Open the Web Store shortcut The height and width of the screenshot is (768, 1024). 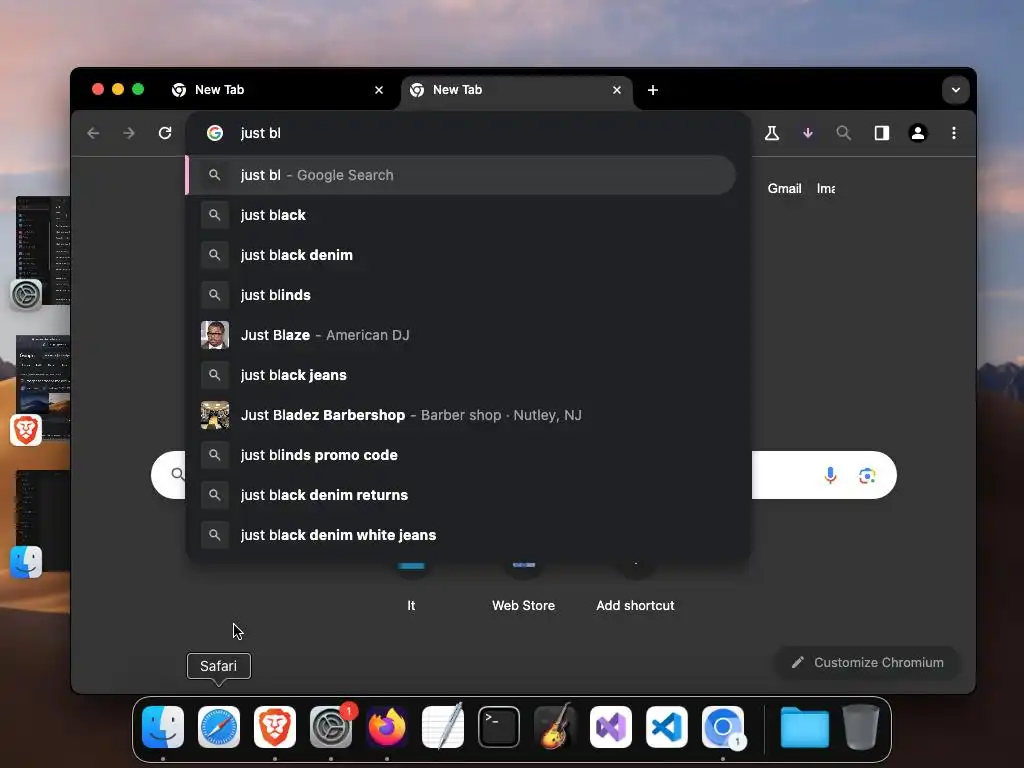click(x=524, y=588)
